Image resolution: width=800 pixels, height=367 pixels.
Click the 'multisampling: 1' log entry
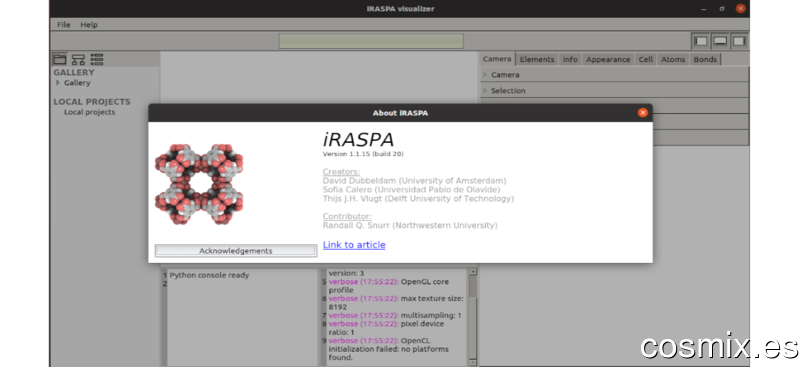coord(395,315)
